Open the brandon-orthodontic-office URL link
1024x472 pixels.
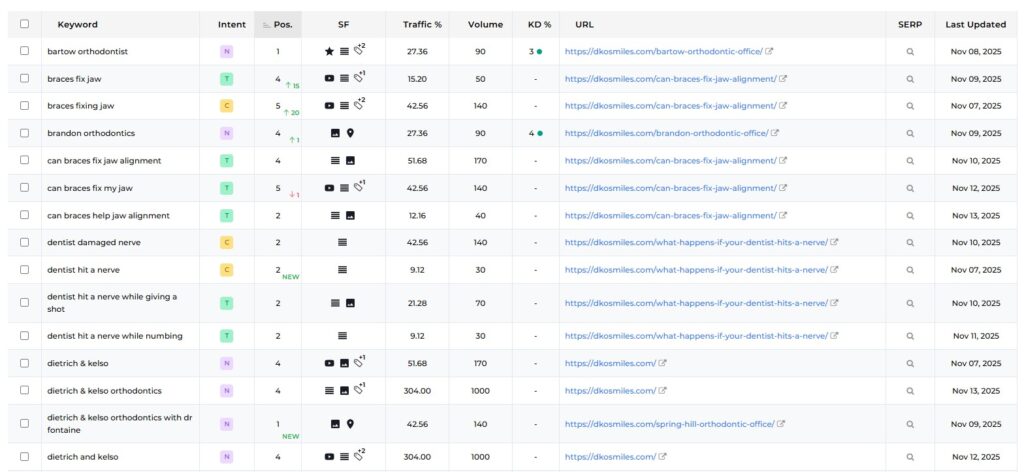(x=666, y=133)
